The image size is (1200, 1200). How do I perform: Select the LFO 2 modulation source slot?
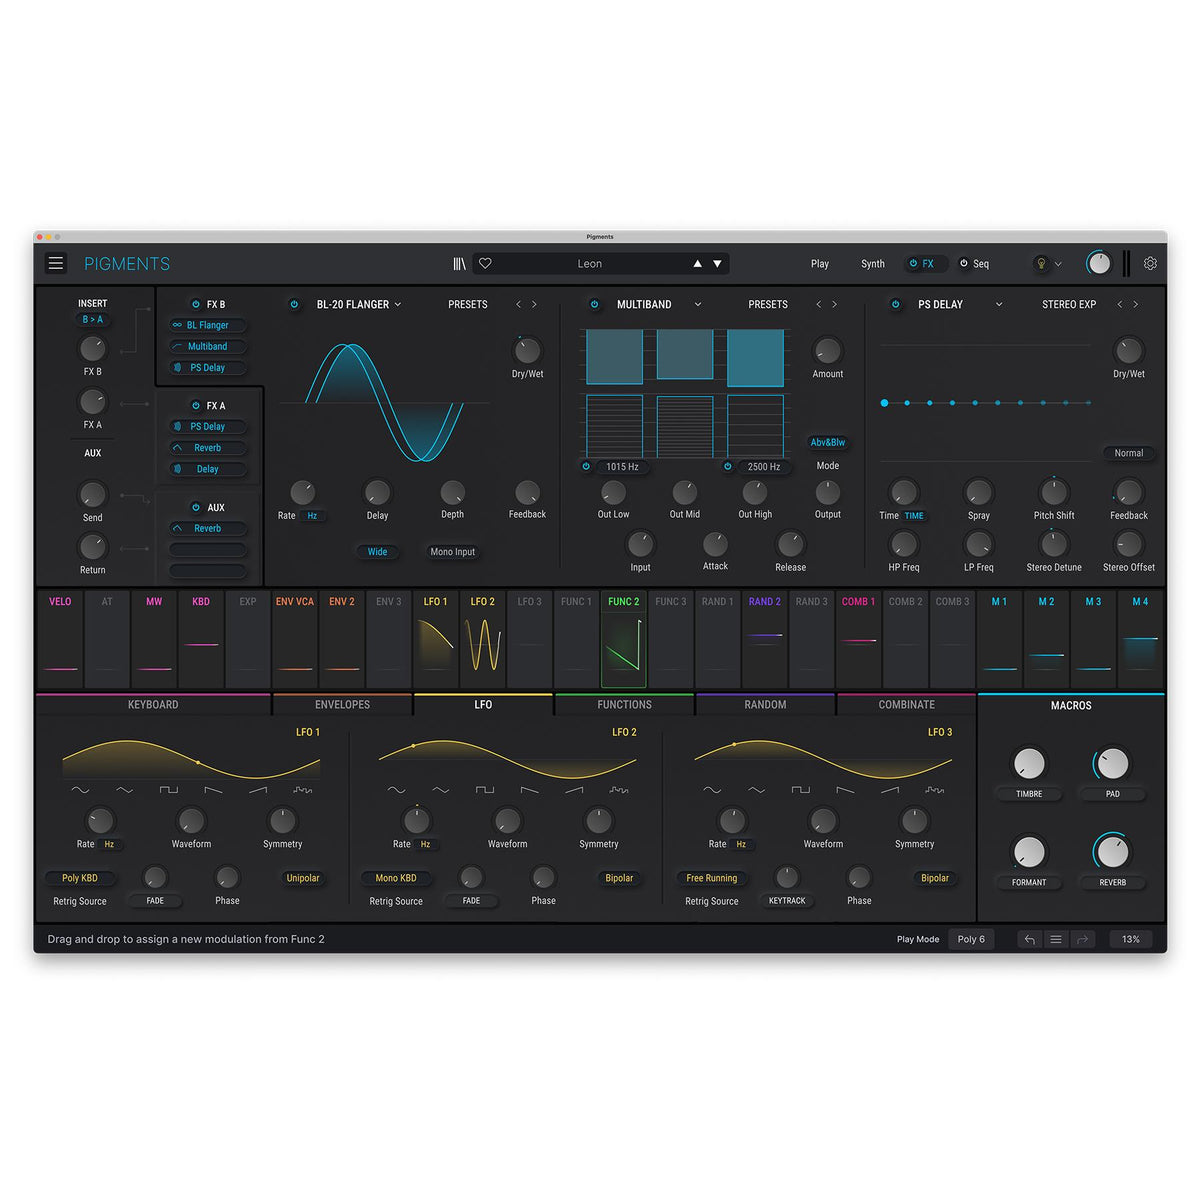point(483,638)
